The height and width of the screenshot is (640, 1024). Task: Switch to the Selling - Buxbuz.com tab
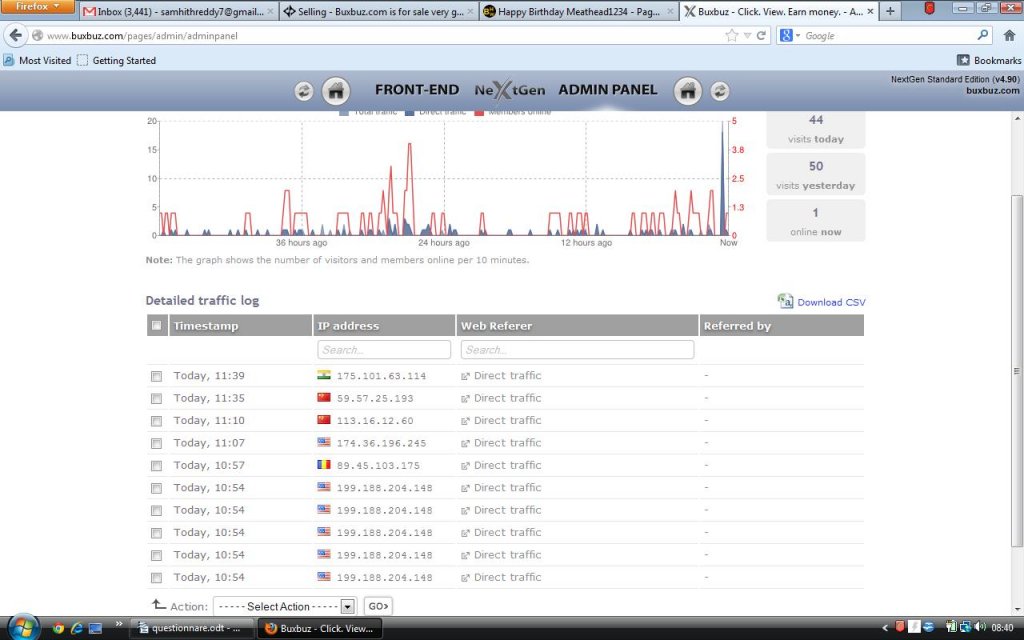pos(379,11)
